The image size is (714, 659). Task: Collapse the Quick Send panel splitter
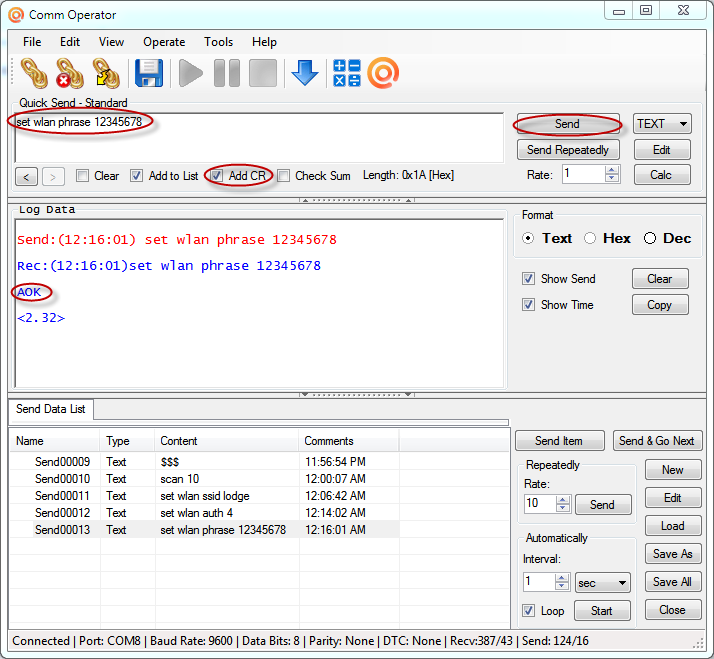coord(357,200)
